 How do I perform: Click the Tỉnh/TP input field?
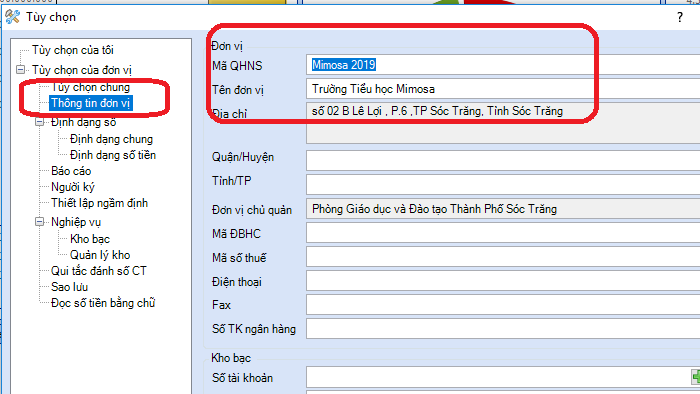[503, 184]
